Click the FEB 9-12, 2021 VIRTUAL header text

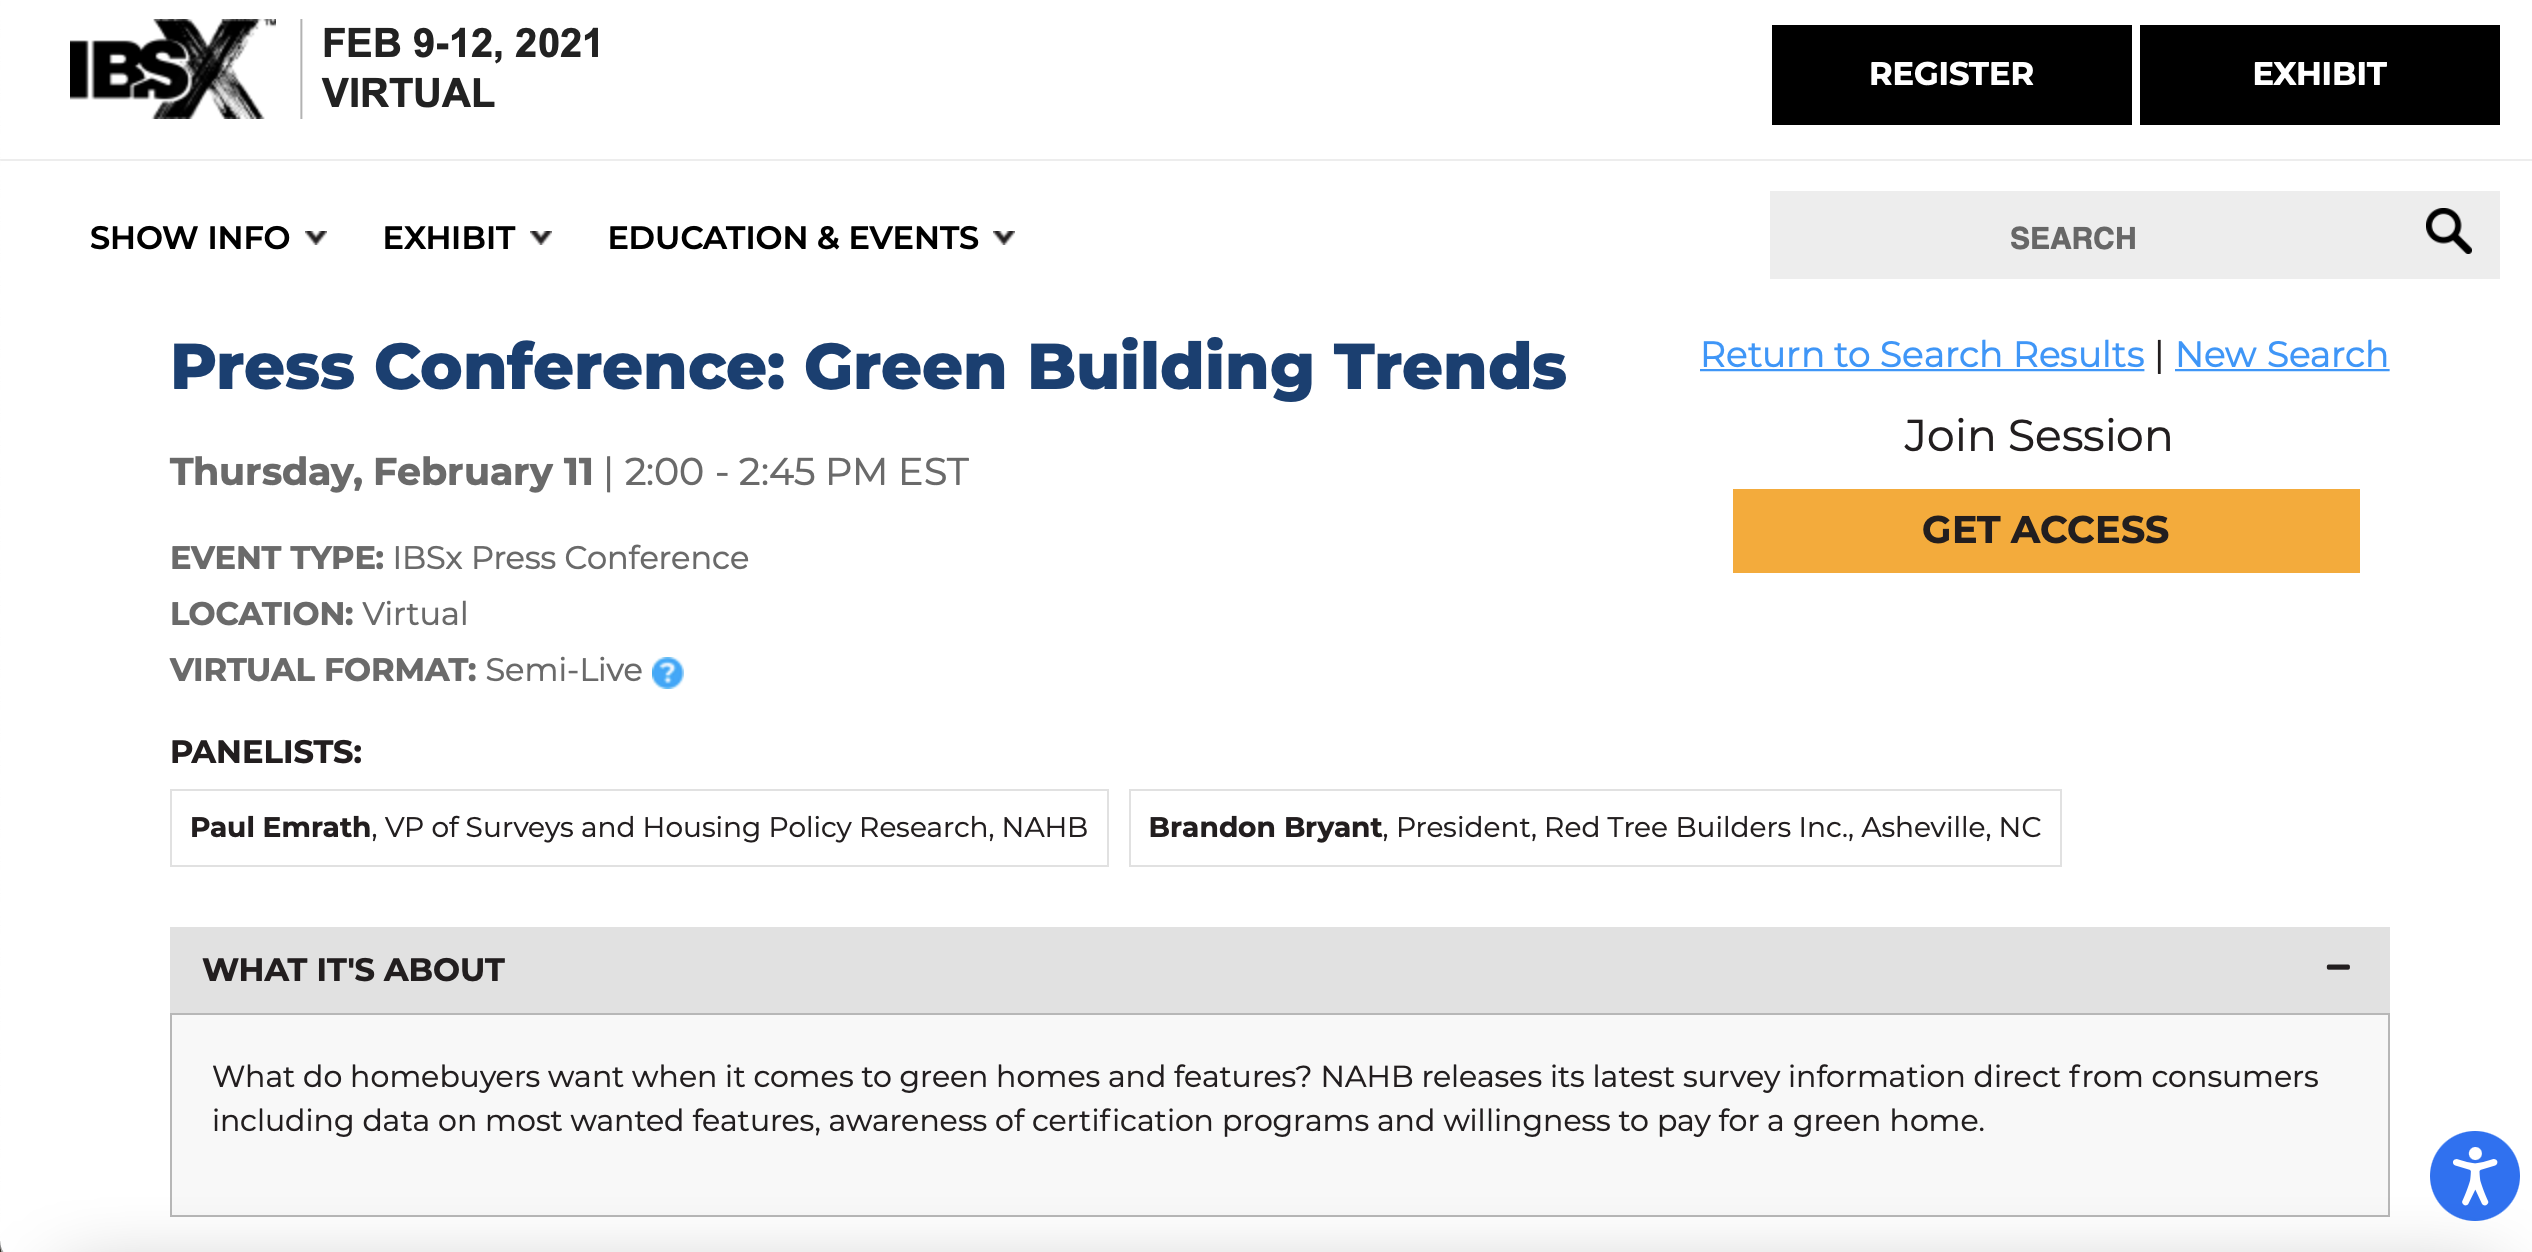tap(461, 68)
